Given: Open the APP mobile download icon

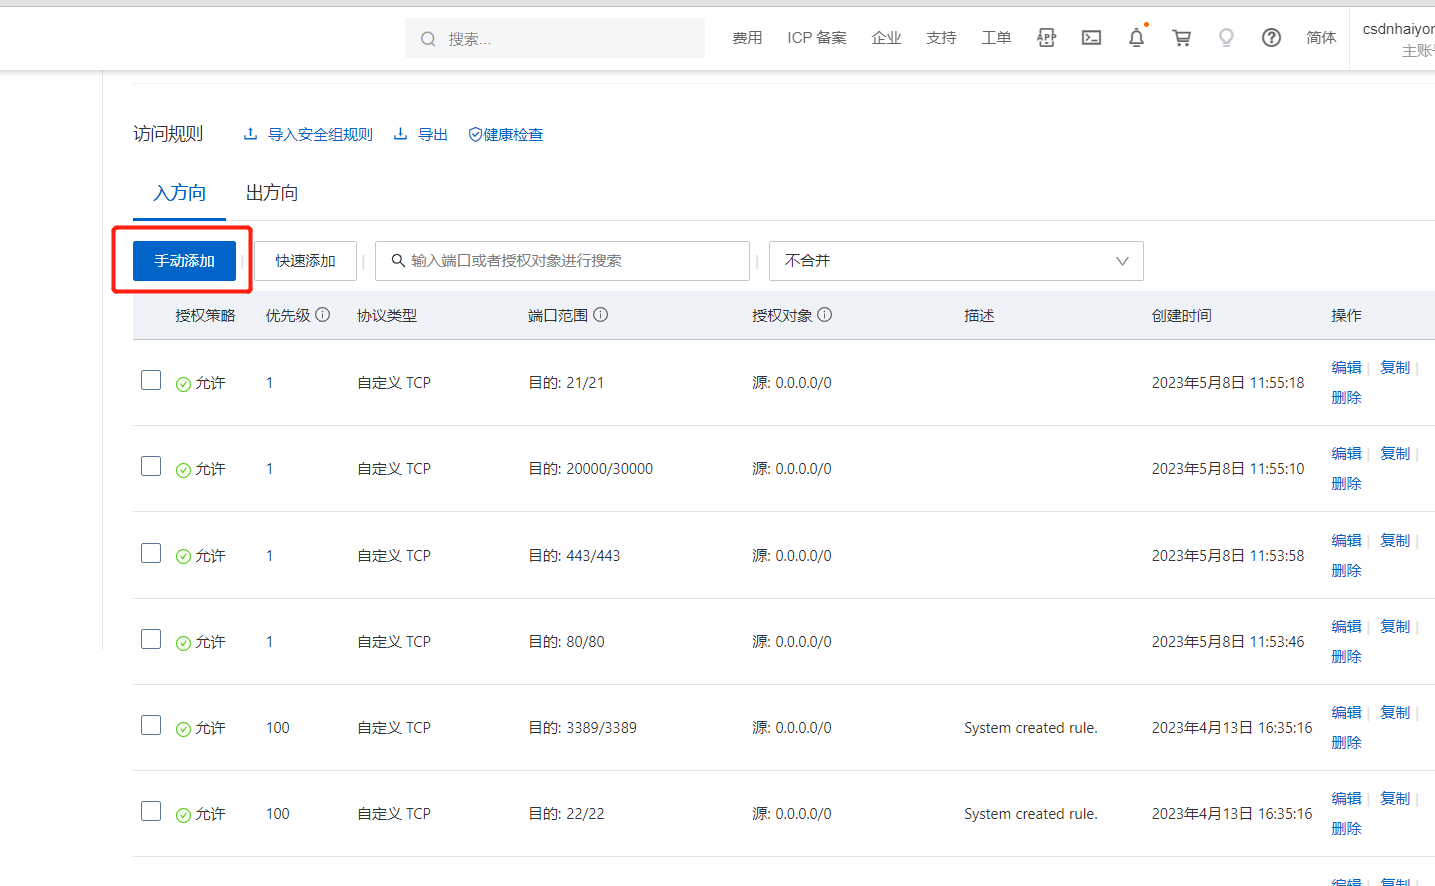Looking at the screenshot, I should pos(1046,37).
